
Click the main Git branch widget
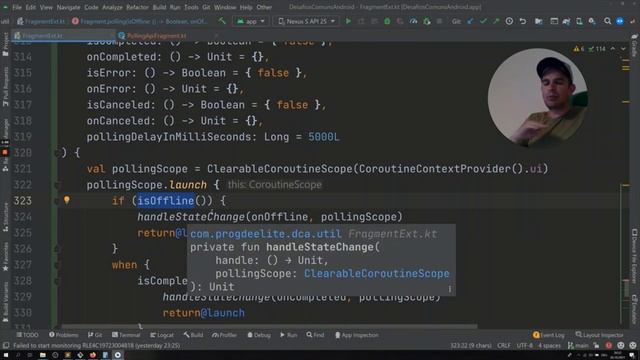(578, 345)
